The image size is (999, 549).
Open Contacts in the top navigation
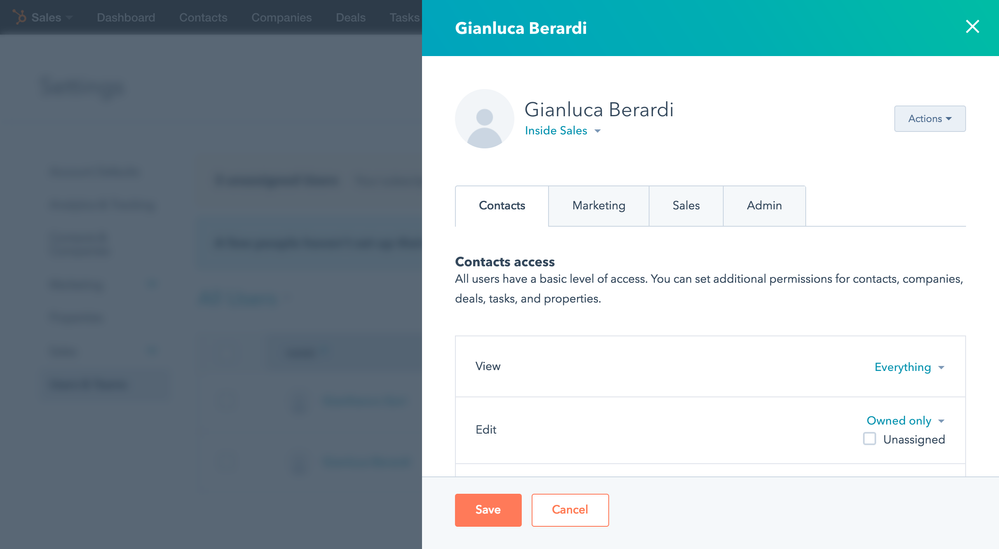click(x=203, y=17)
